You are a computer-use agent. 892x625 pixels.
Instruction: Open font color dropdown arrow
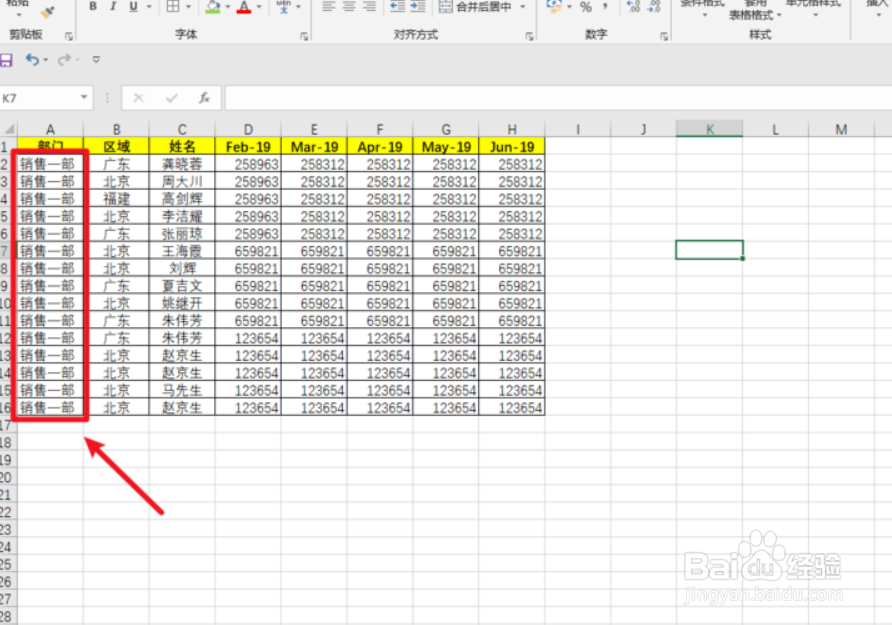[x=259, y=7]
